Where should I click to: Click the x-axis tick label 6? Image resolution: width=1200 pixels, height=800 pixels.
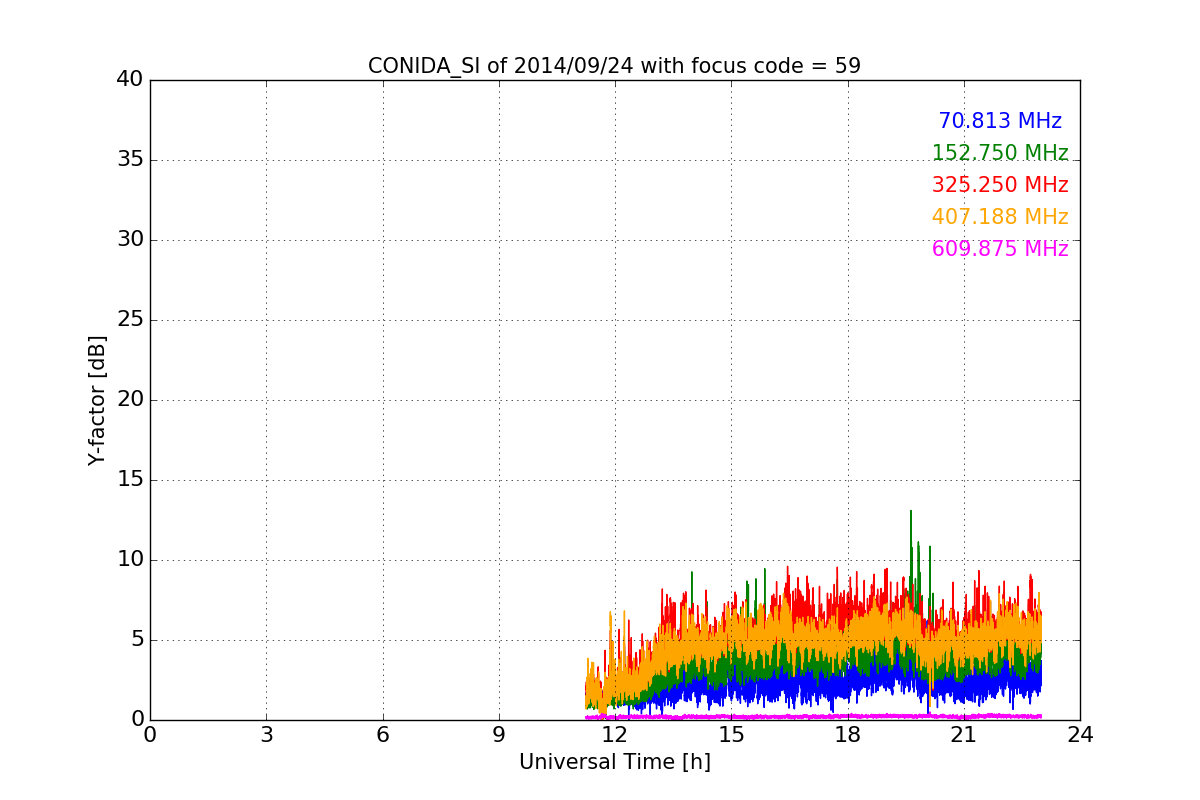tap(382, 735)
